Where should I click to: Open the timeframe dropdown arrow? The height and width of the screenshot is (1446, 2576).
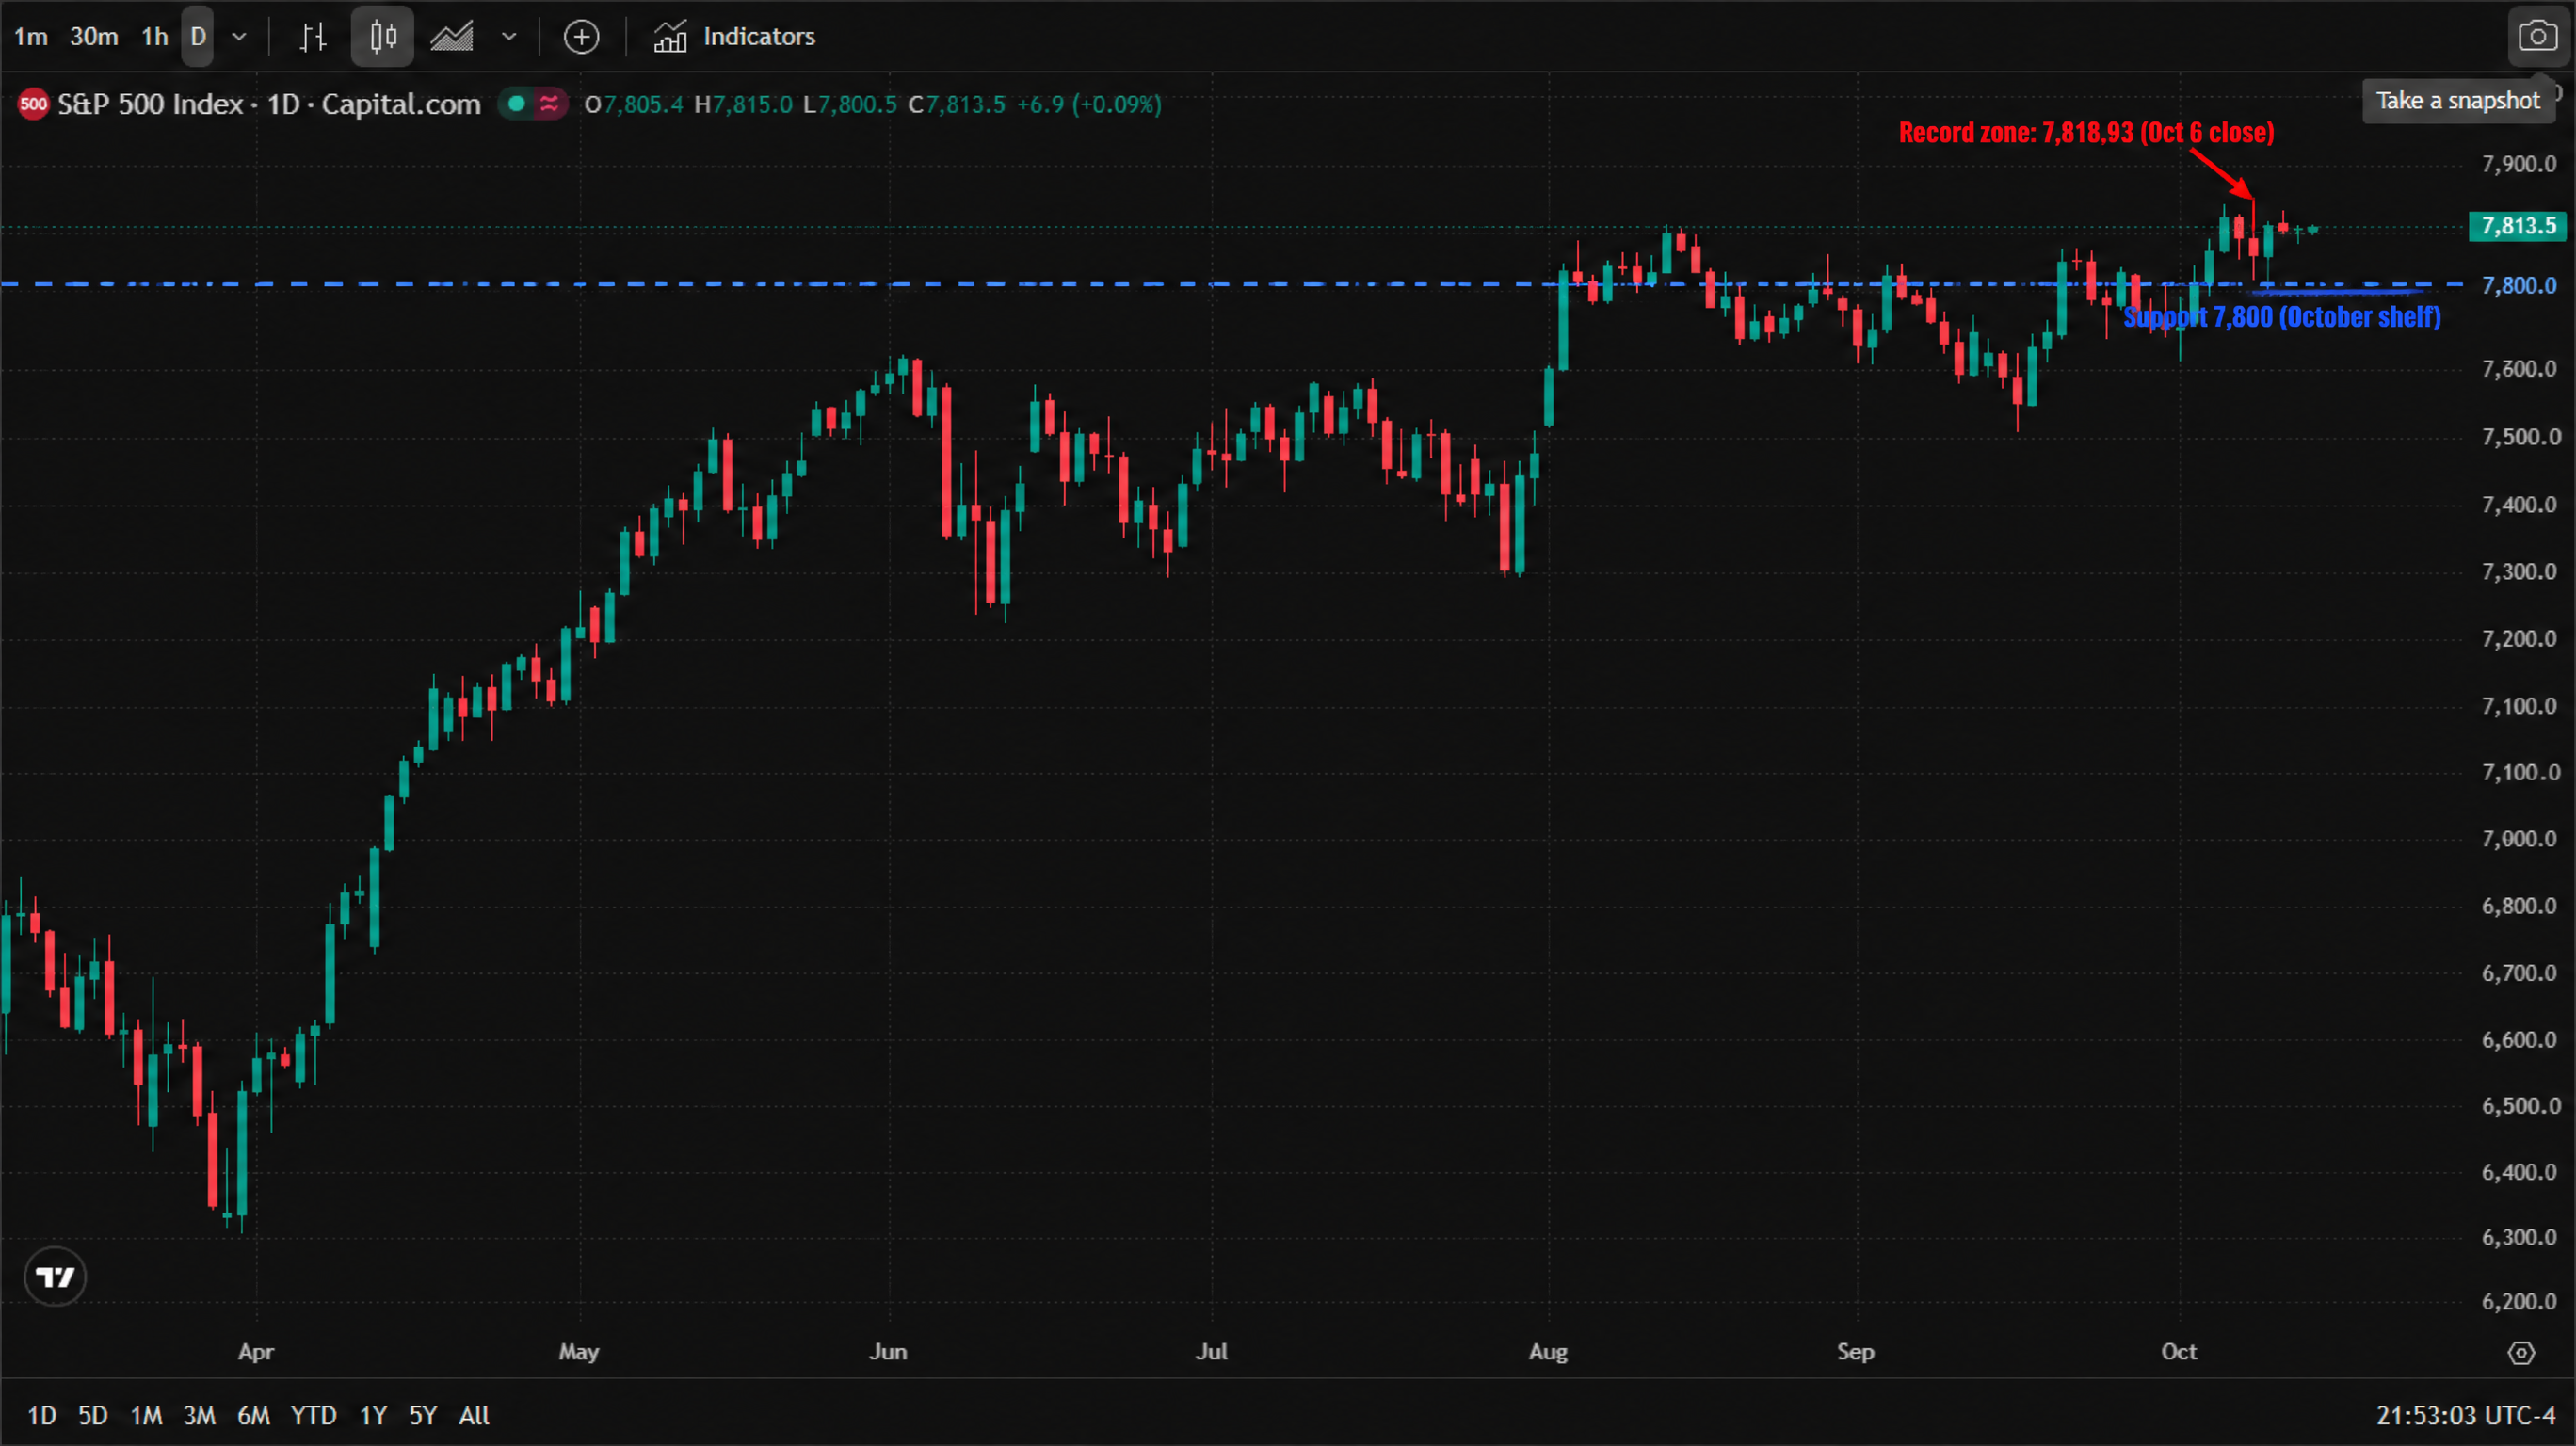coord(239,37)
